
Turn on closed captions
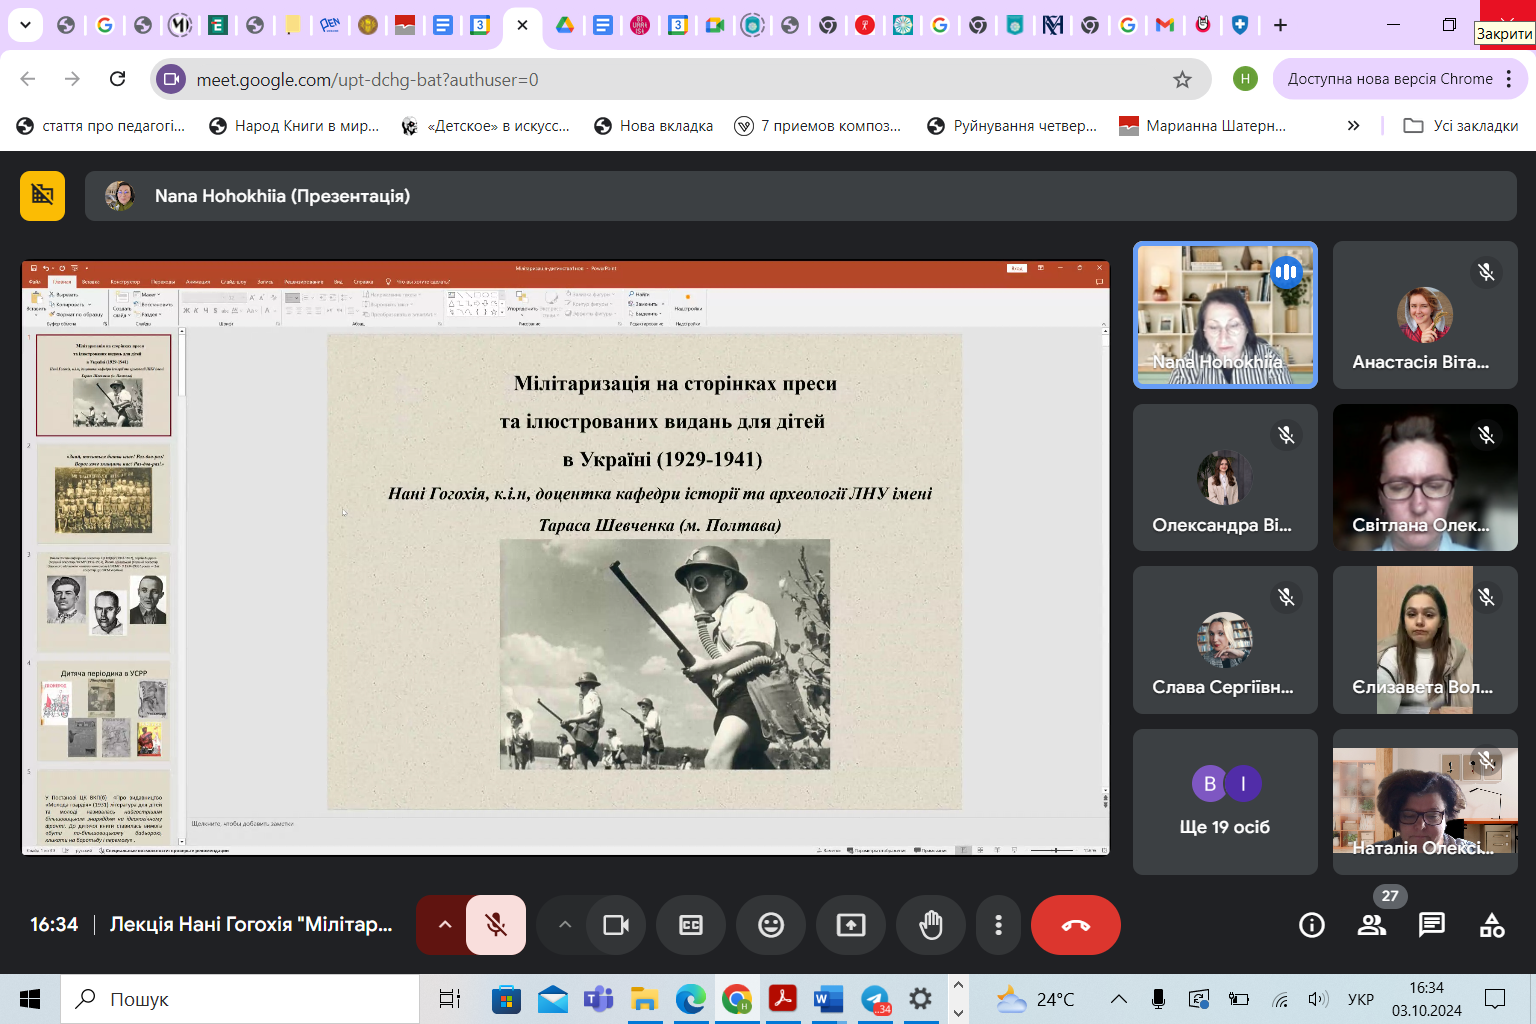691,925
